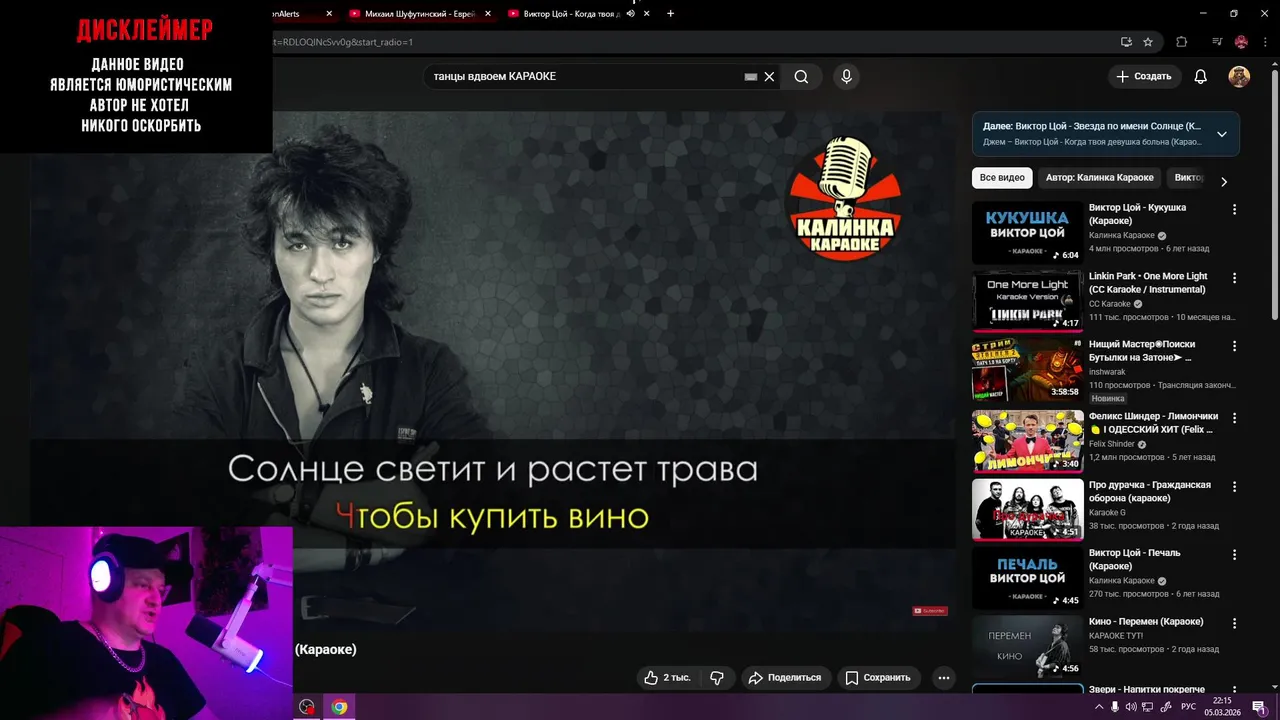
Task: Click the YouTube search magnifier button
Action: [801, 77]
